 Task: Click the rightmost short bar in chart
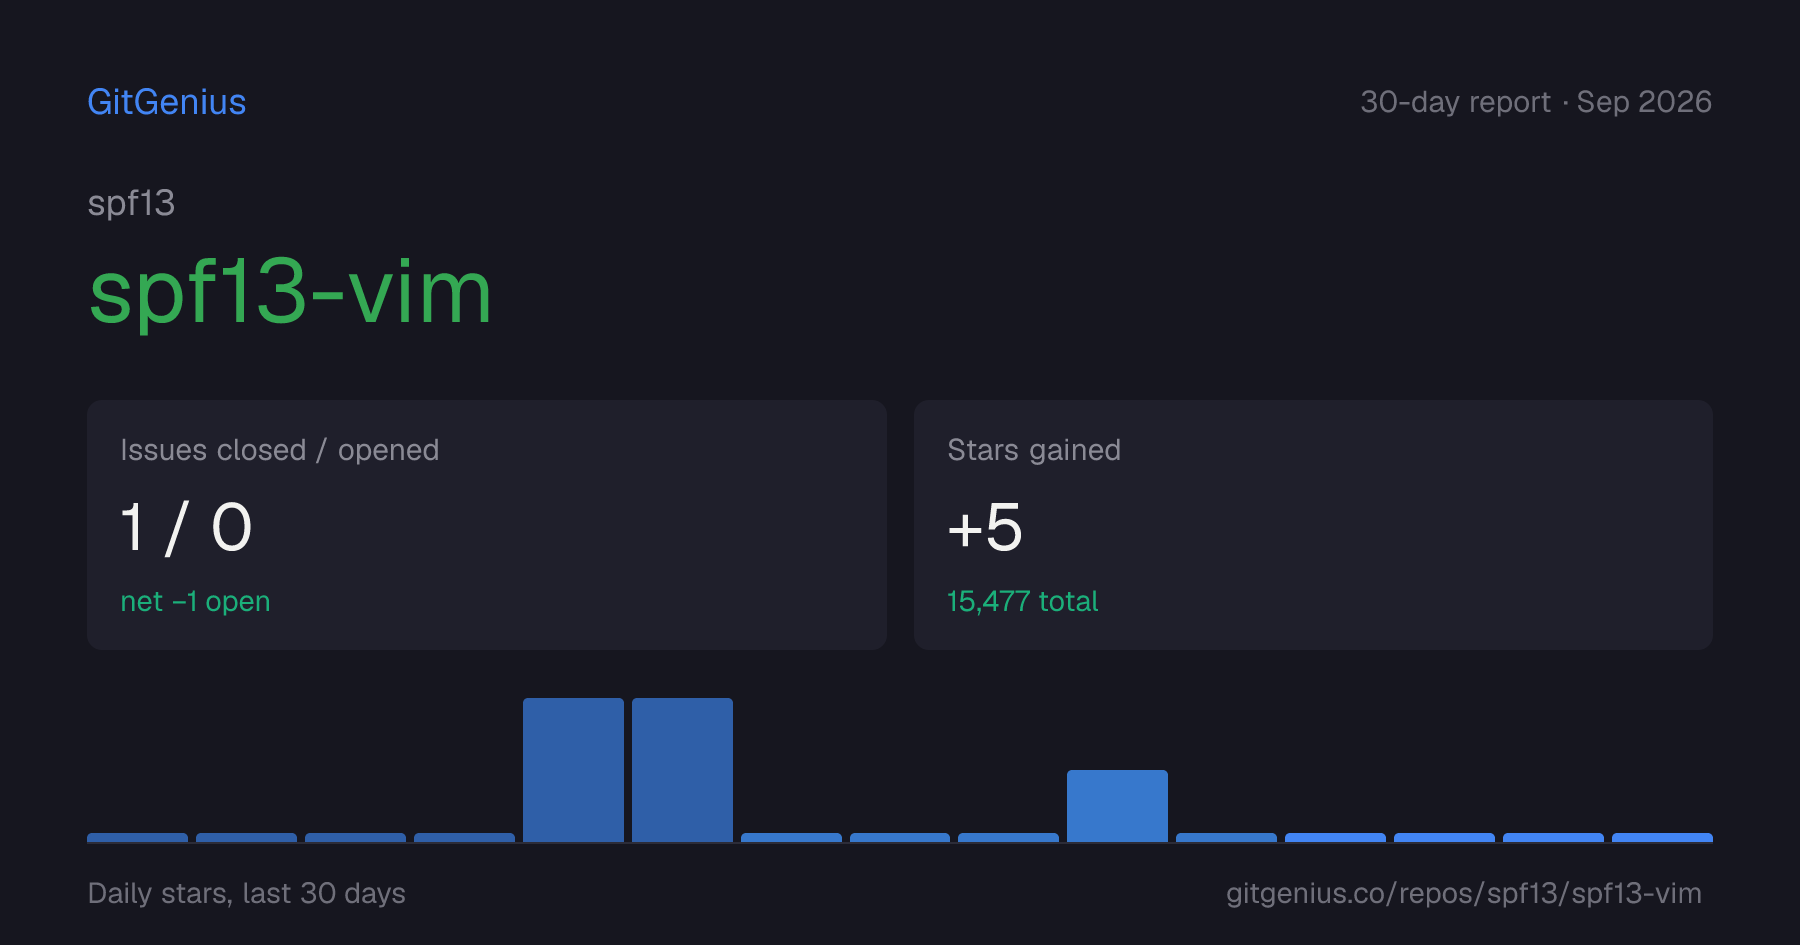coord(1662,838)
